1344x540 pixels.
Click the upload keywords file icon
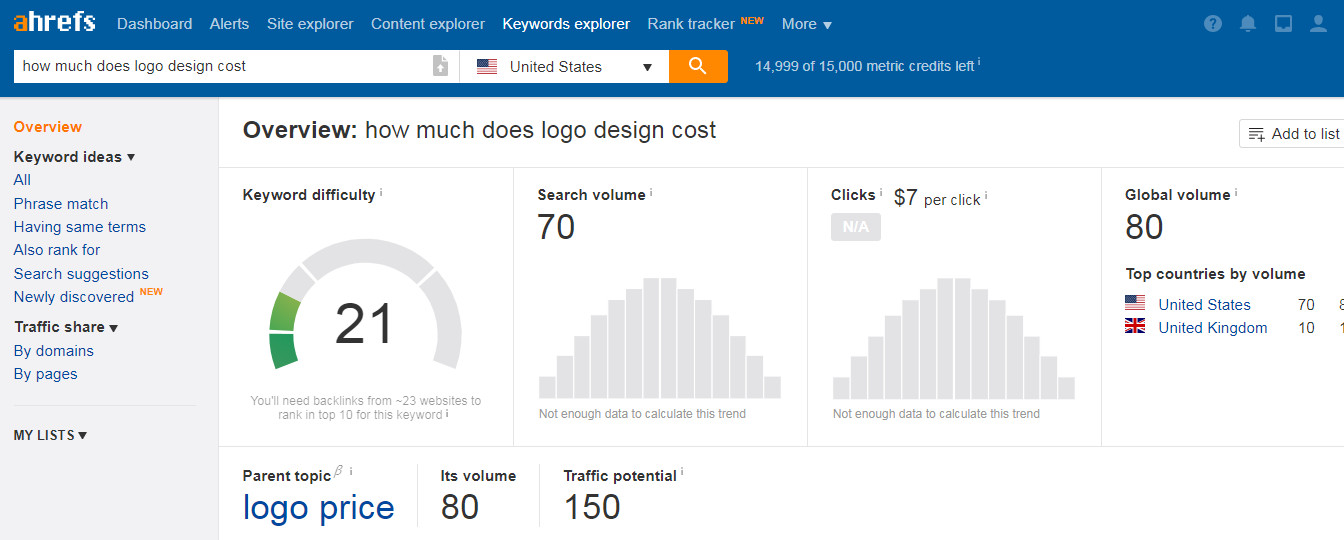coord(440,66)
